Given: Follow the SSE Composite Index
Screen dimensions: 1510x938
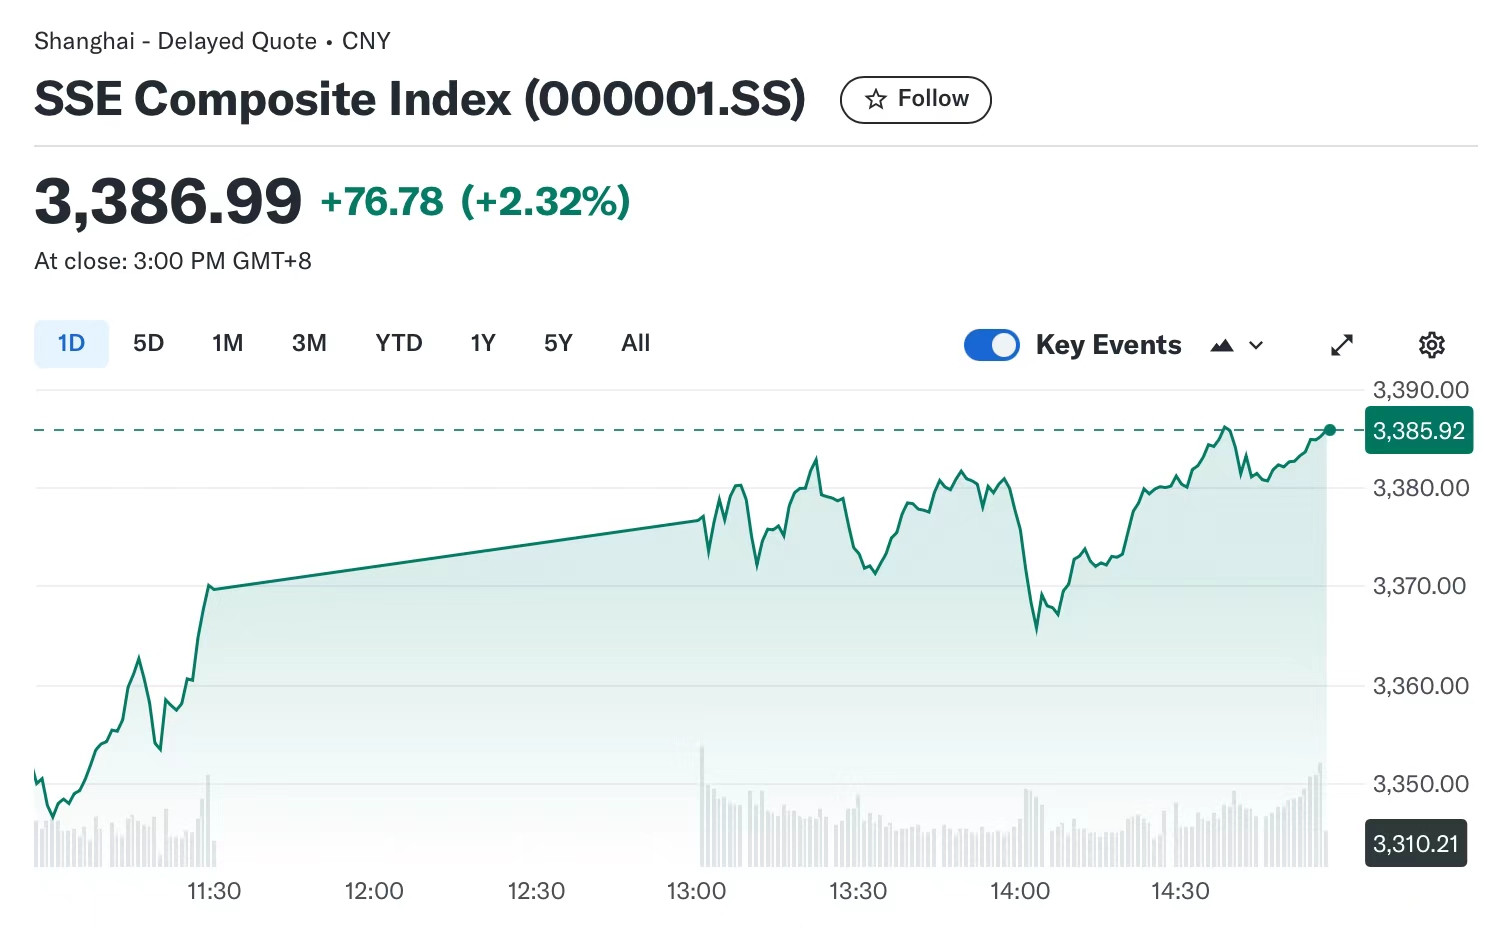Looking at the screenshot, I should point(915,99).
